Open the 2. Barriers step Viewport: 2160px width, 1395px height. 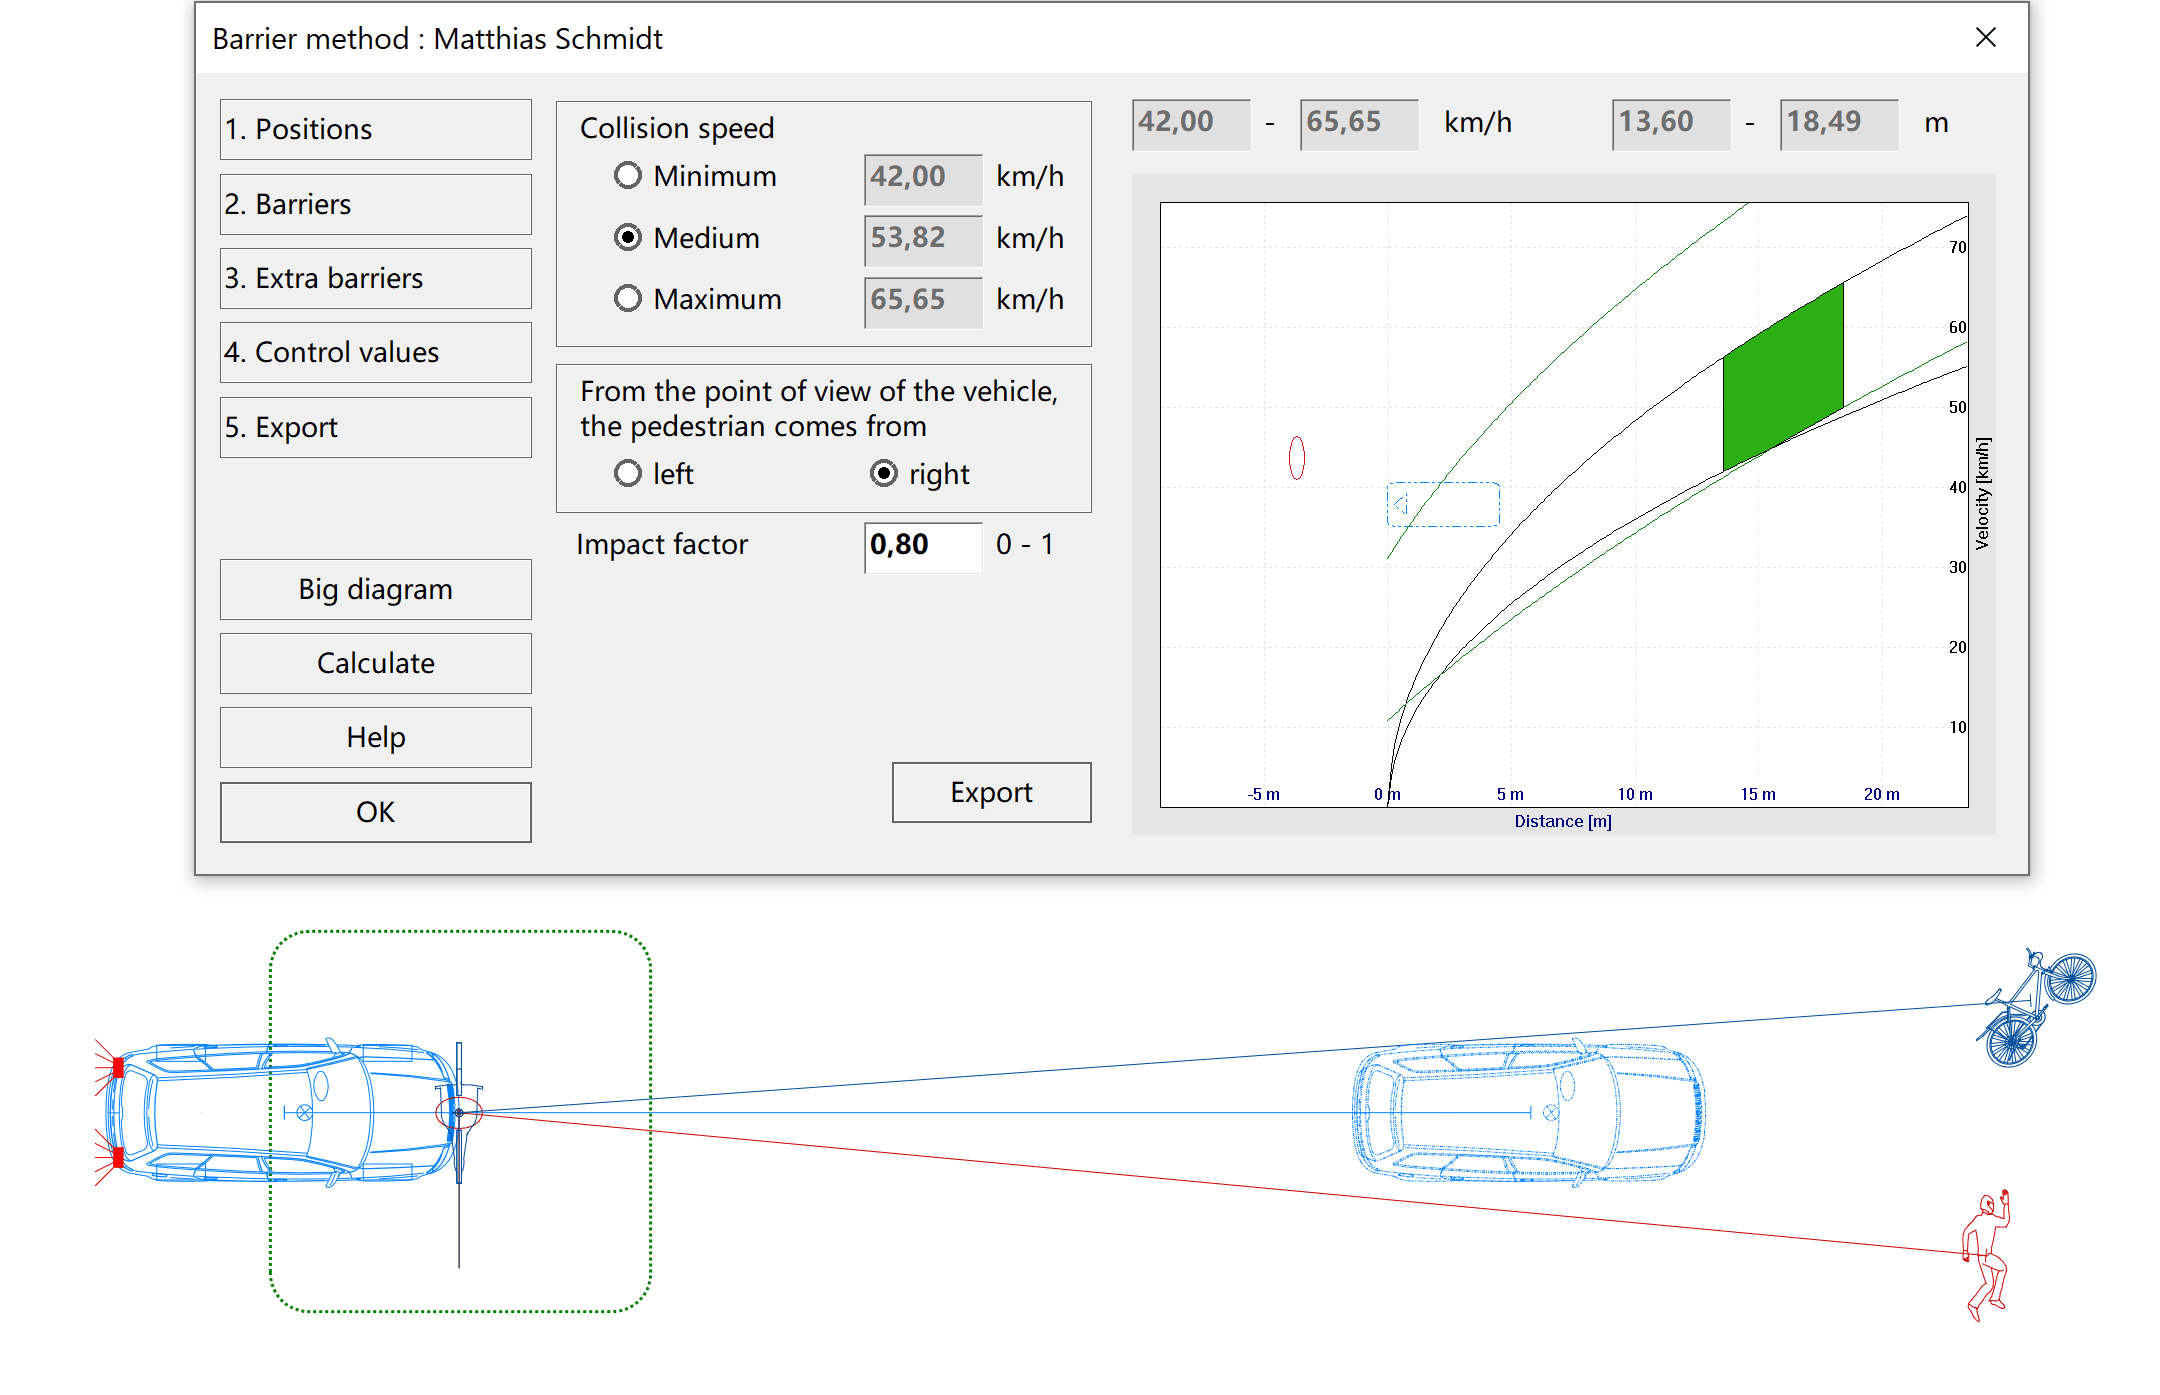[375, 204]
